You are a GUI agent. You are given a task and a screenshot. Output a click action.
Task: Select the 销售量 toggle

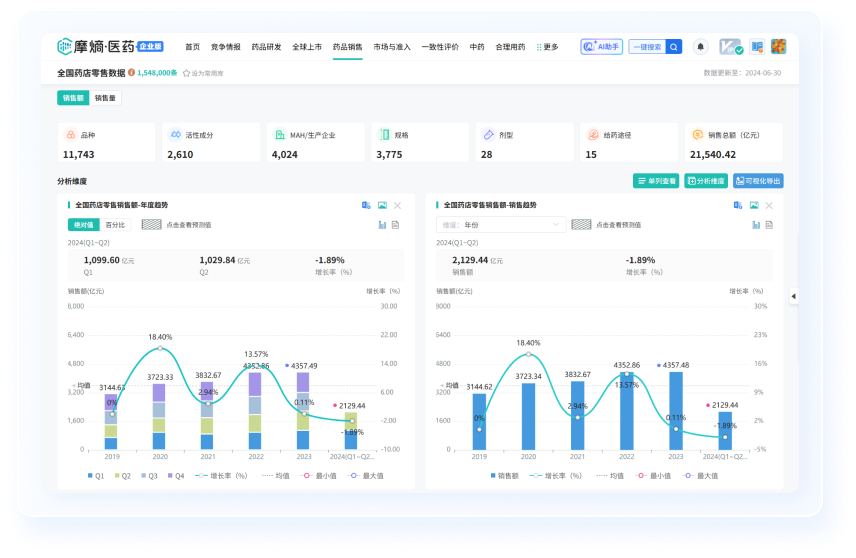(105, 98)
